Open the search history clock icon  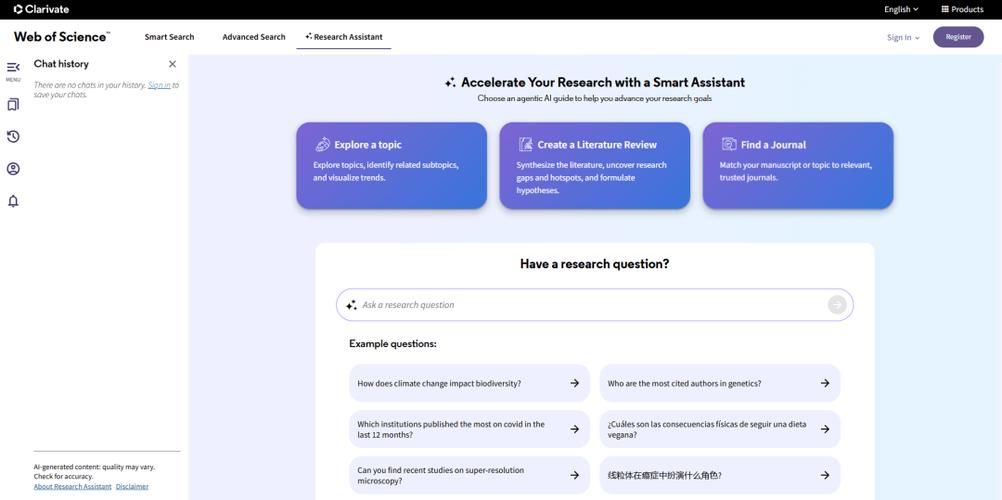[13, 136]
